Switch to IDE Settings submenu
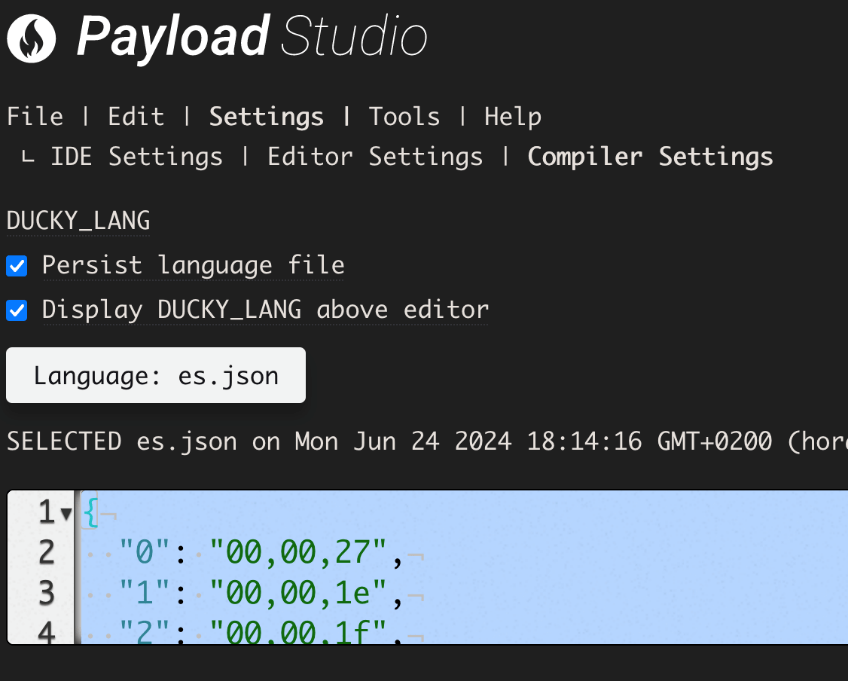 [136, 157]
